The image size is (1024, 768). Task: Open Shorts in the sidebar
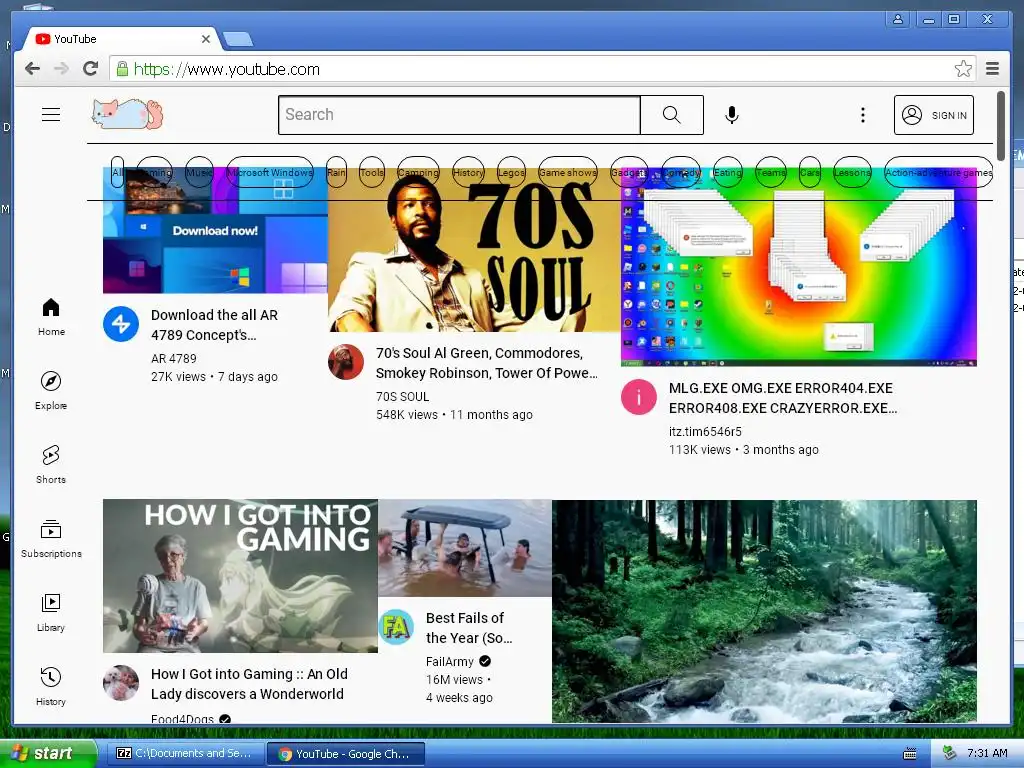point(51,465)
